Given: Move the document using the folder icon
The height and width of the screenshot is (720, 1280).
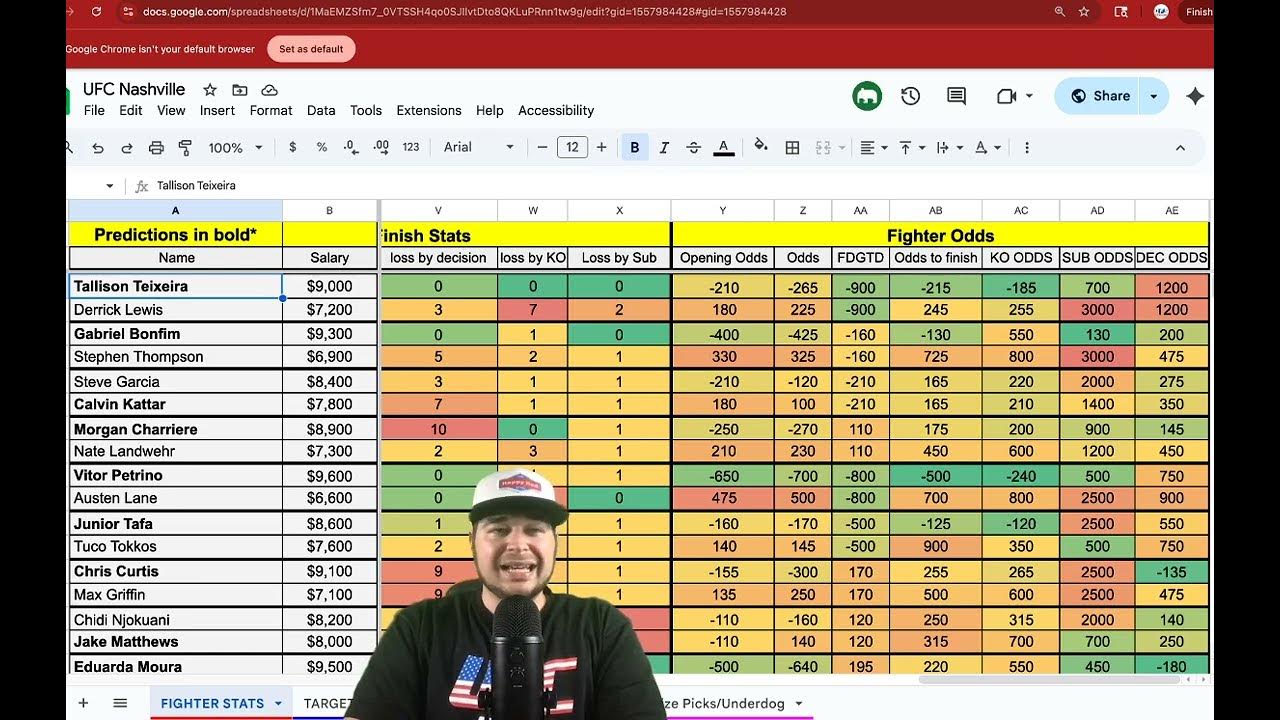Looking at the screenshot, I should 240,90.
